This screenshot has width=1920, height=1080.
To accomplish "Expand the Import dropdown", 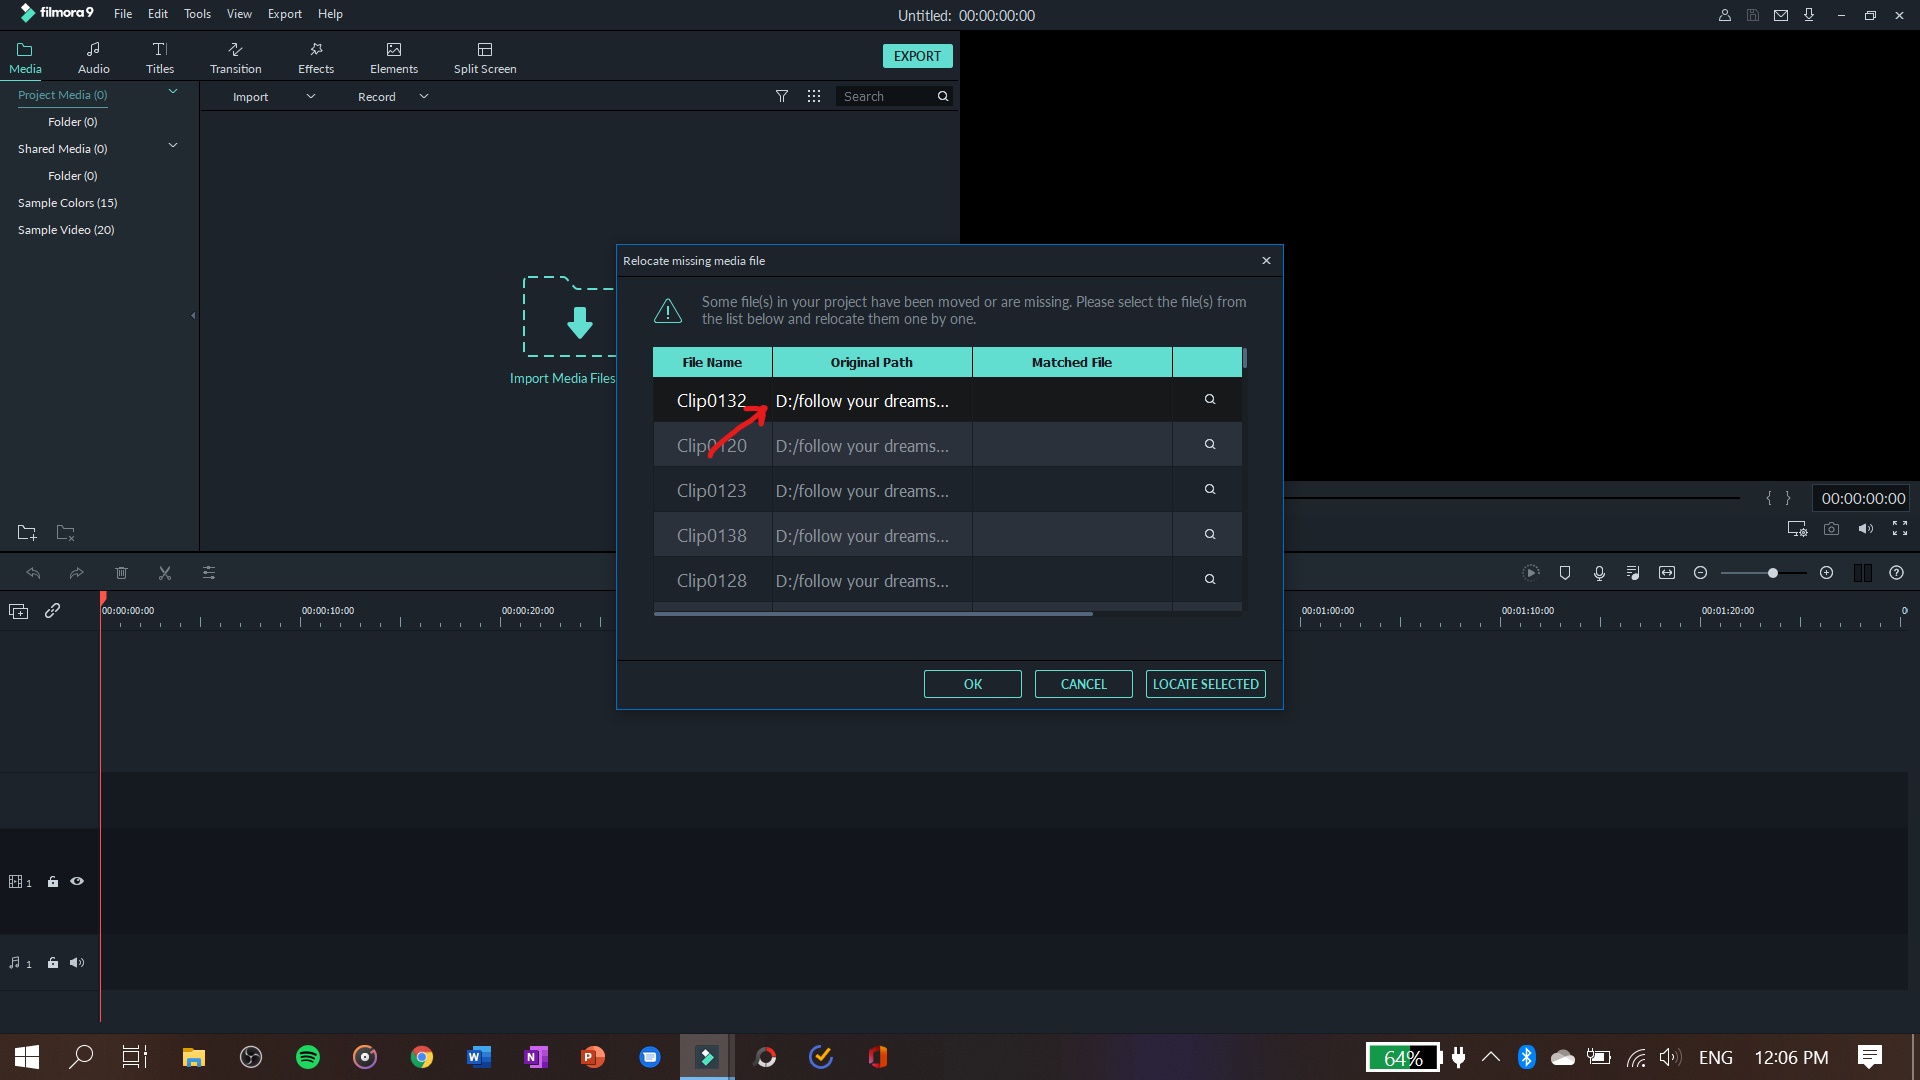I will pos(311,97).
